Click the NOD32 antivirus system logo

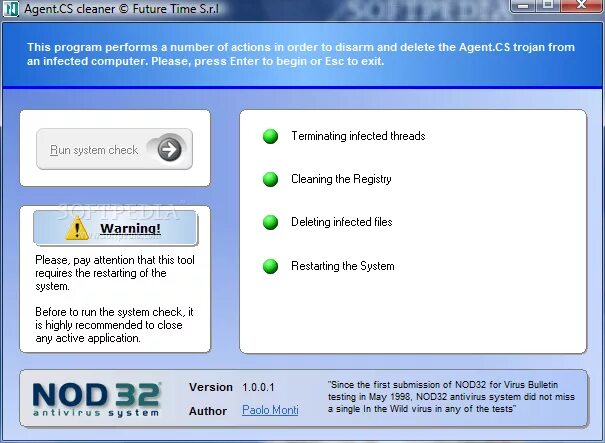click(x=96, y=399)
